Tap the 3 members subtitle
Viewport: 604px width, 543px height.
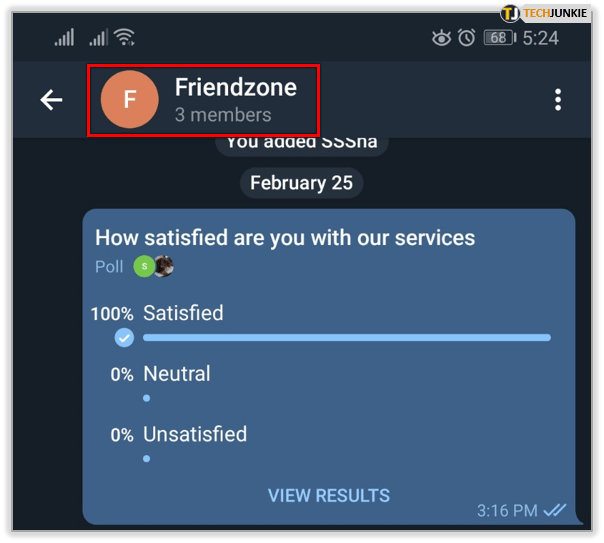(x=223, y=115)
